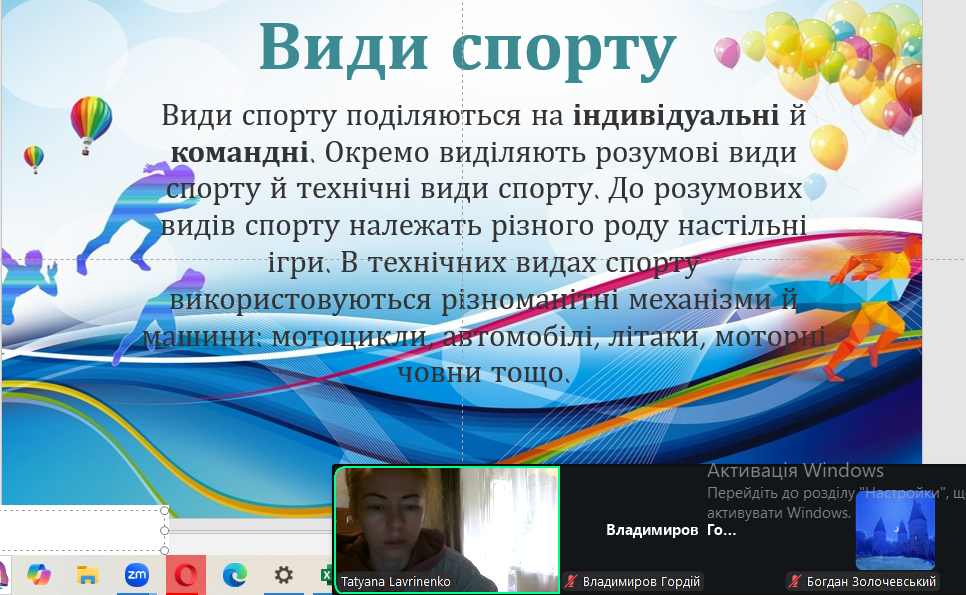Open Settings gear in the taskbar
Viewport: 966px width, 595px height.
(x=284, y=575)
